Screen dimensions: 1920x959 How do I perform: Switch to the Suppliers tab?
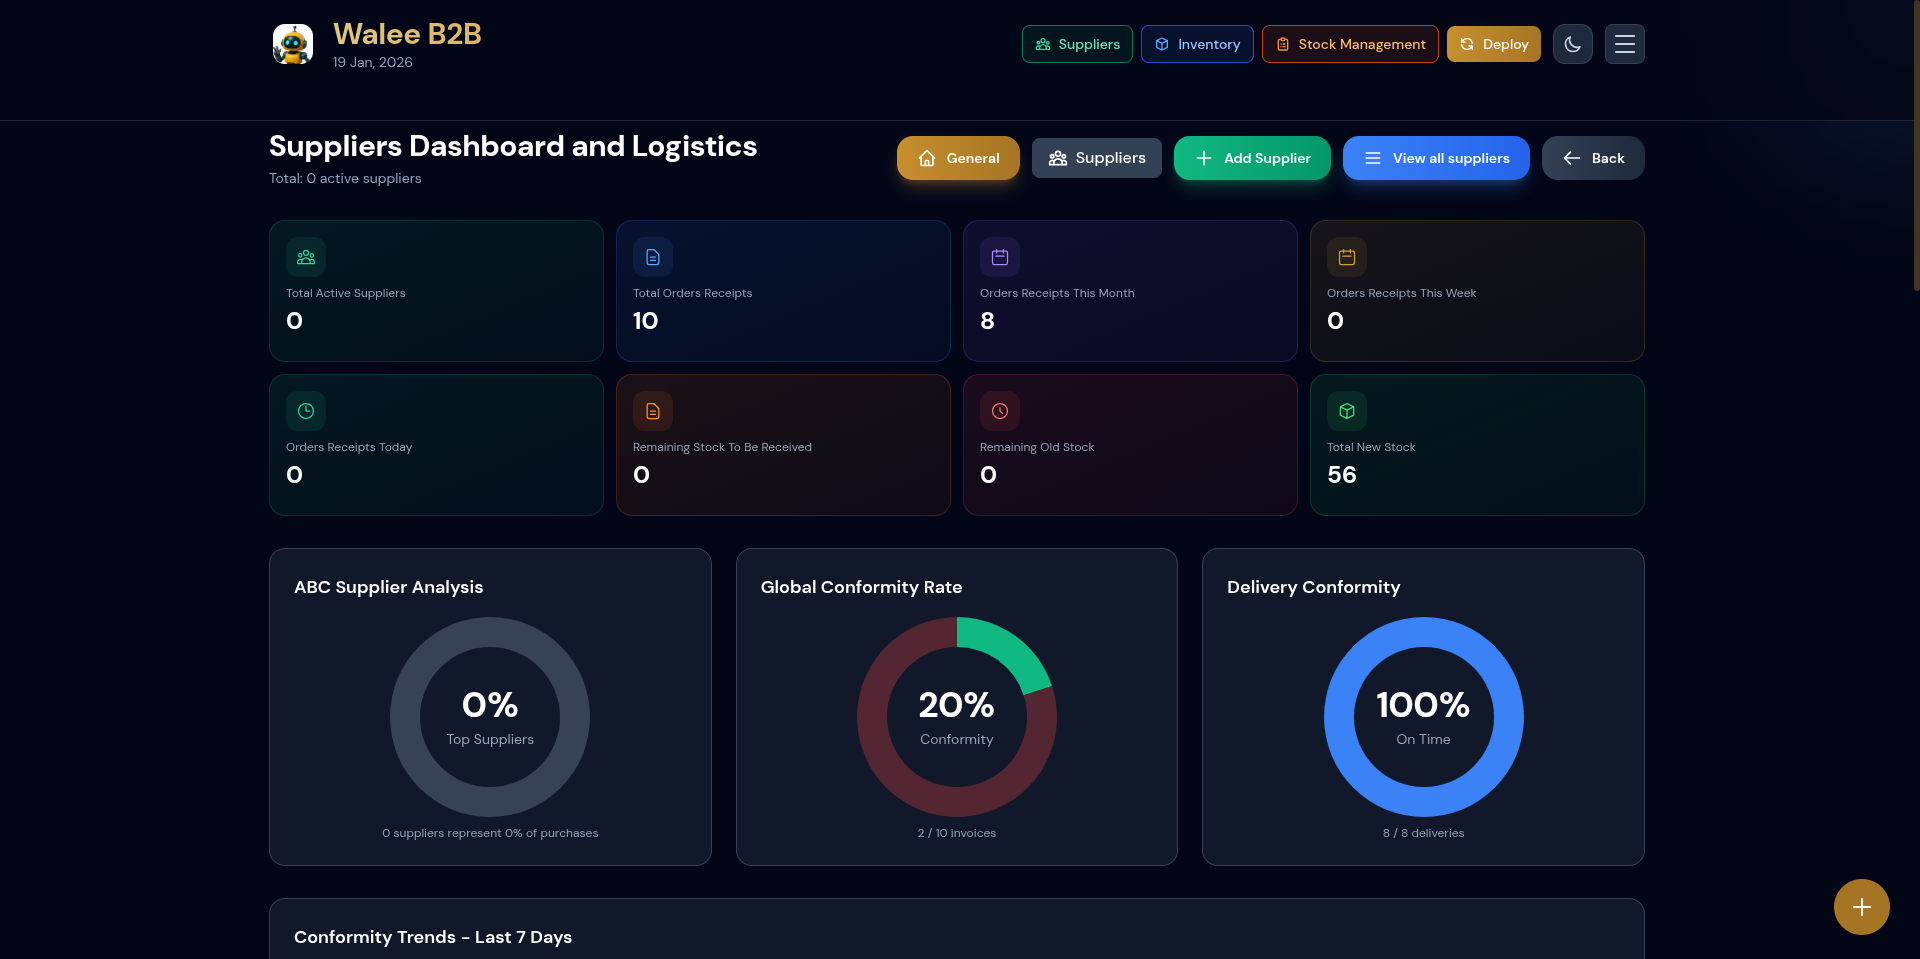pyautogui.click(x=1096, y=158)
